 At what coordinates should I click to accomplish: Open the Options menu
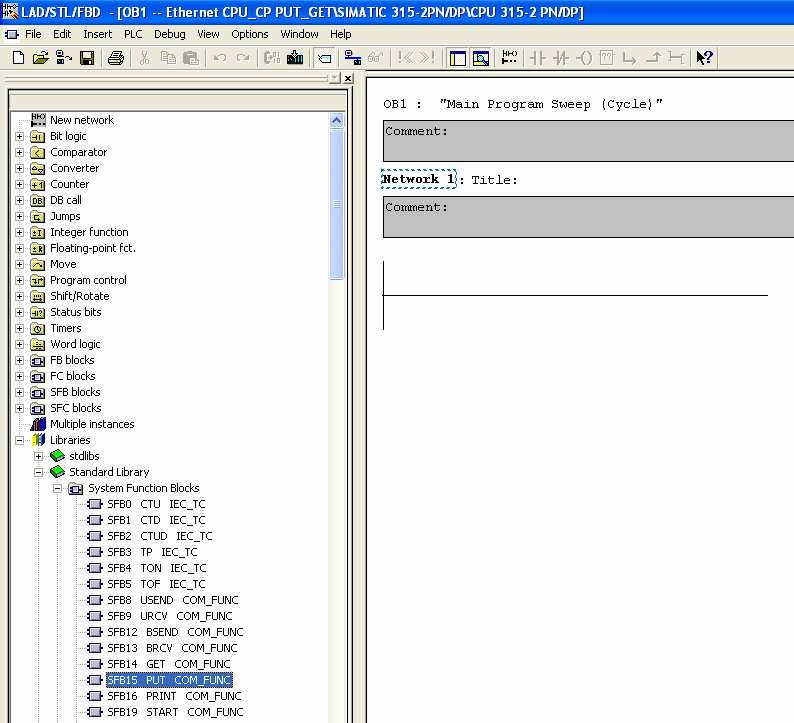pyautogui.click(x=250, y=34)
